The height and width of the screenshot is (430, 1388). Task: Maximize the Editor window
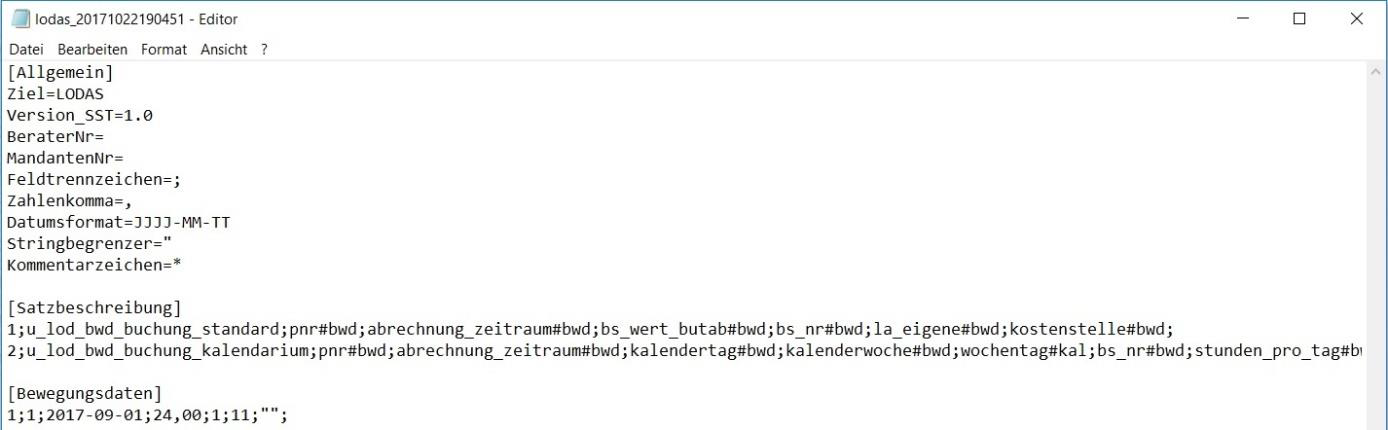[x=1300, y=19]
